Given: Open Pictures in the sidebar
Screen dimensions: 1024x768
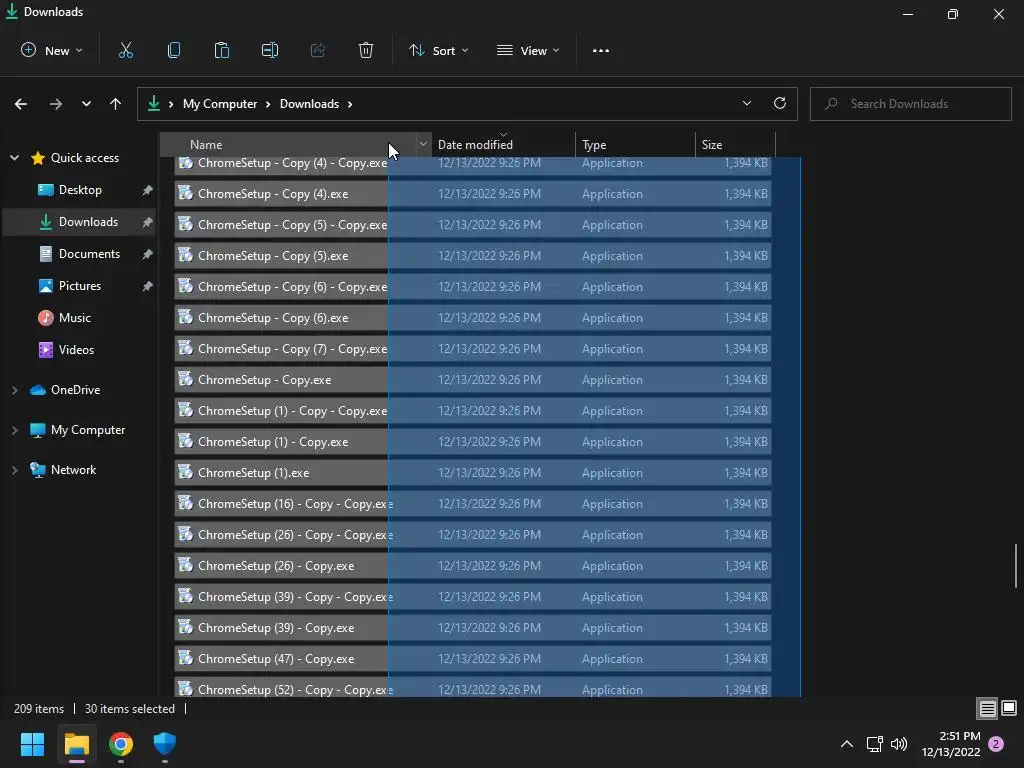Looking at the screenshot, I should [80, 286].
